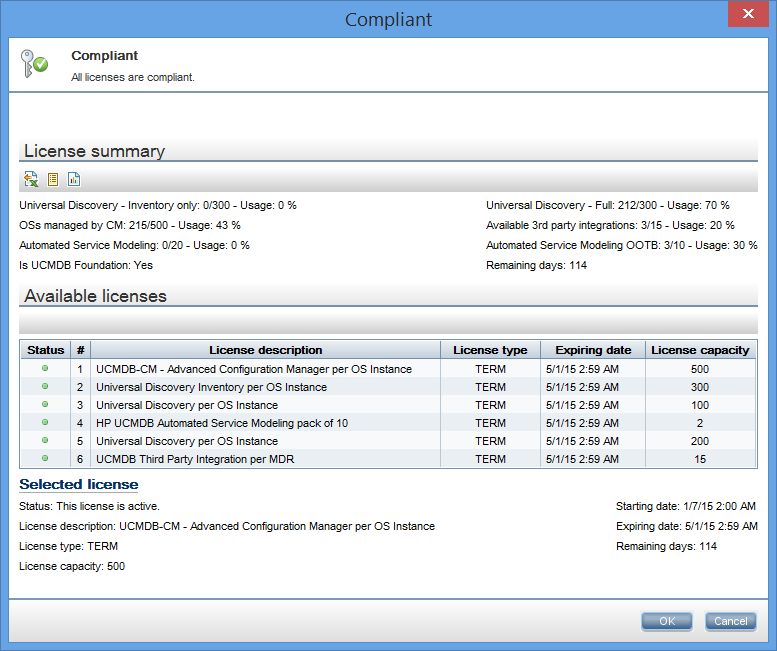
Task: Click the green status dot in row 3
Action: 45,404
